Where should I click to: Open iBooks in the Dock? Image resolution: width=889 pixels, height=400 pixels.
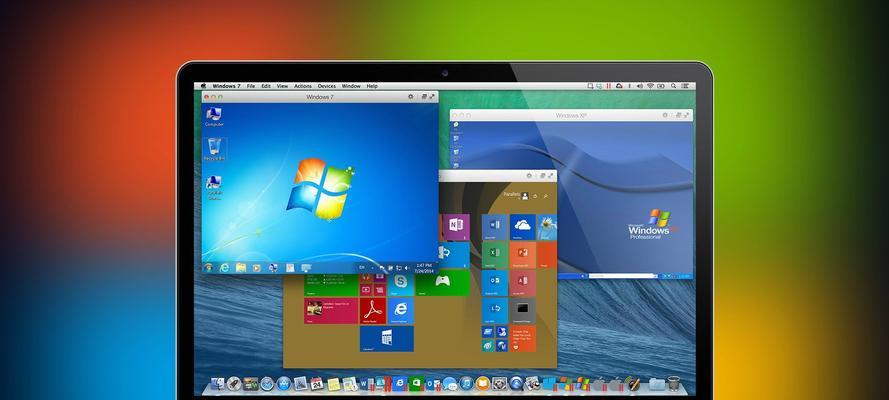(x=482, y=384)
